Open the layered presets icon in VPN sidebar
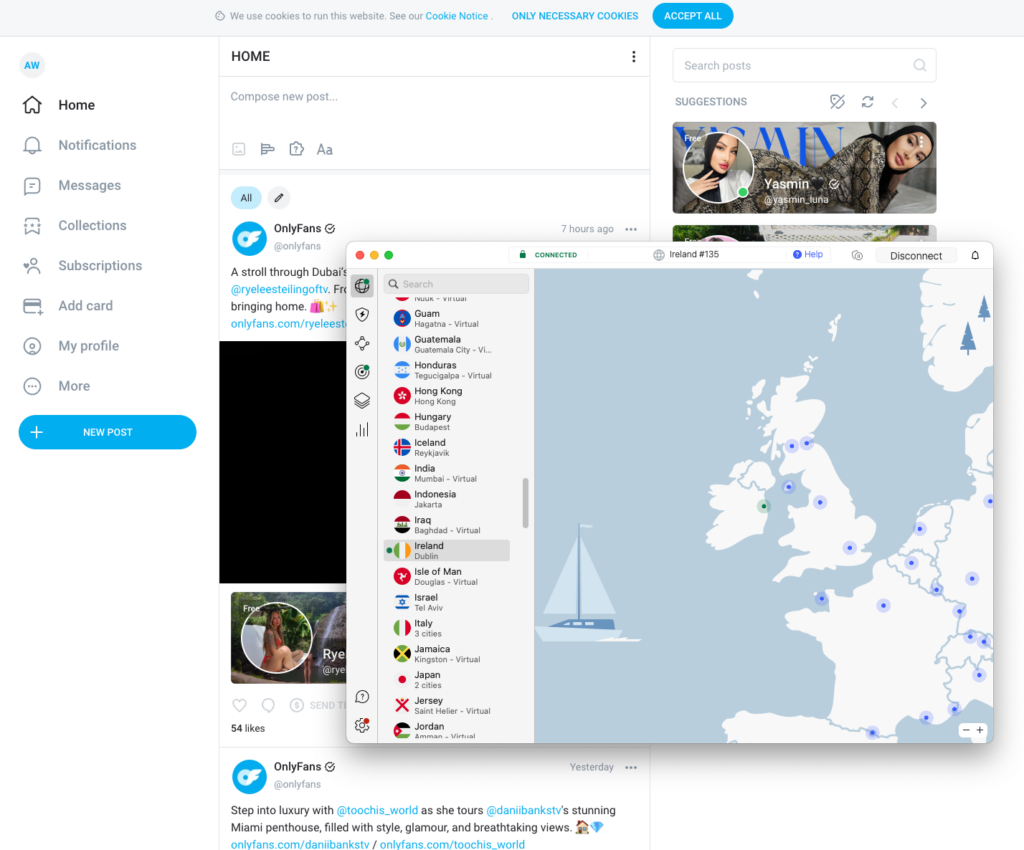This screenshot has height=850, width=1024. coord(362,401)
